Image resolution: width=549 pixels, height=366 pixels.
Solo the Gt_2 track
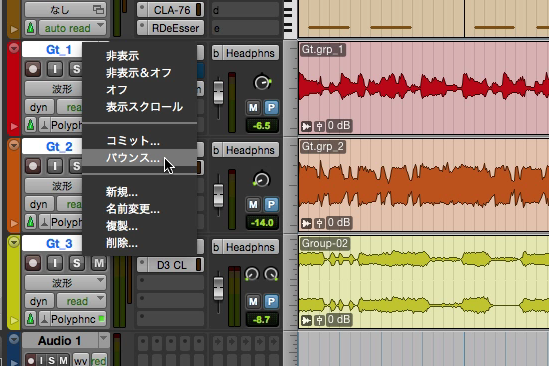click(76, 166)
